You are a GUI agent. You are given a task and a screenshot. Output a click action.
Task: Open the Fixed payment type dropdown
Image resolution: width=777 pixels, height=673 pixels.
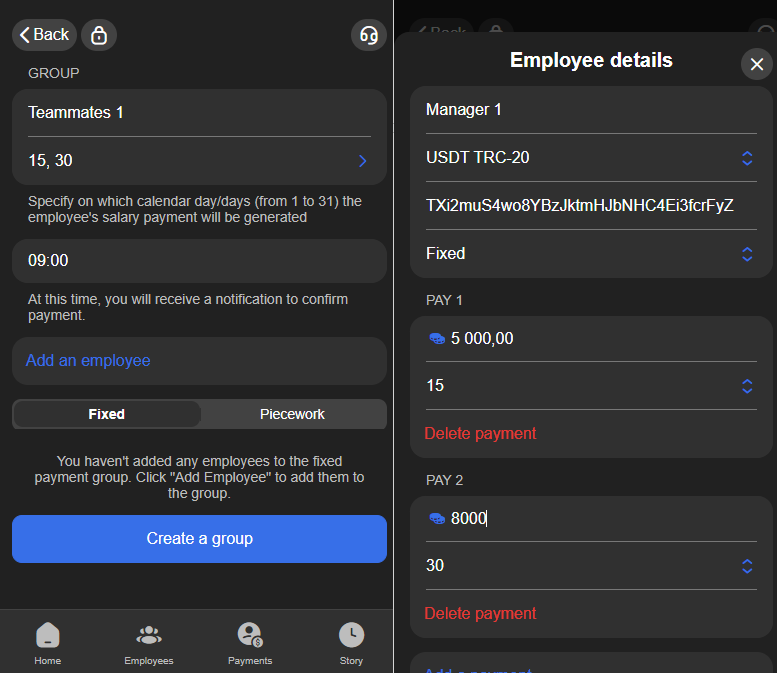coord(591,254)
